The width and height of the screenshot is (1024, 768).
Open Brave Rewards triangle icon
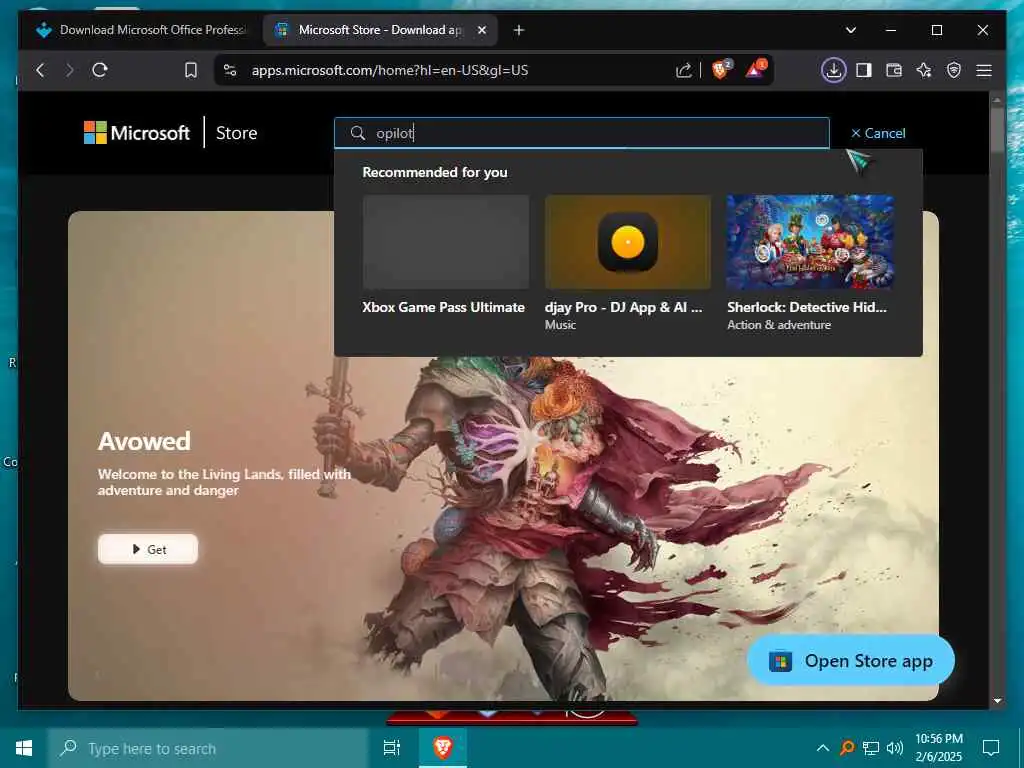(756, 69)
